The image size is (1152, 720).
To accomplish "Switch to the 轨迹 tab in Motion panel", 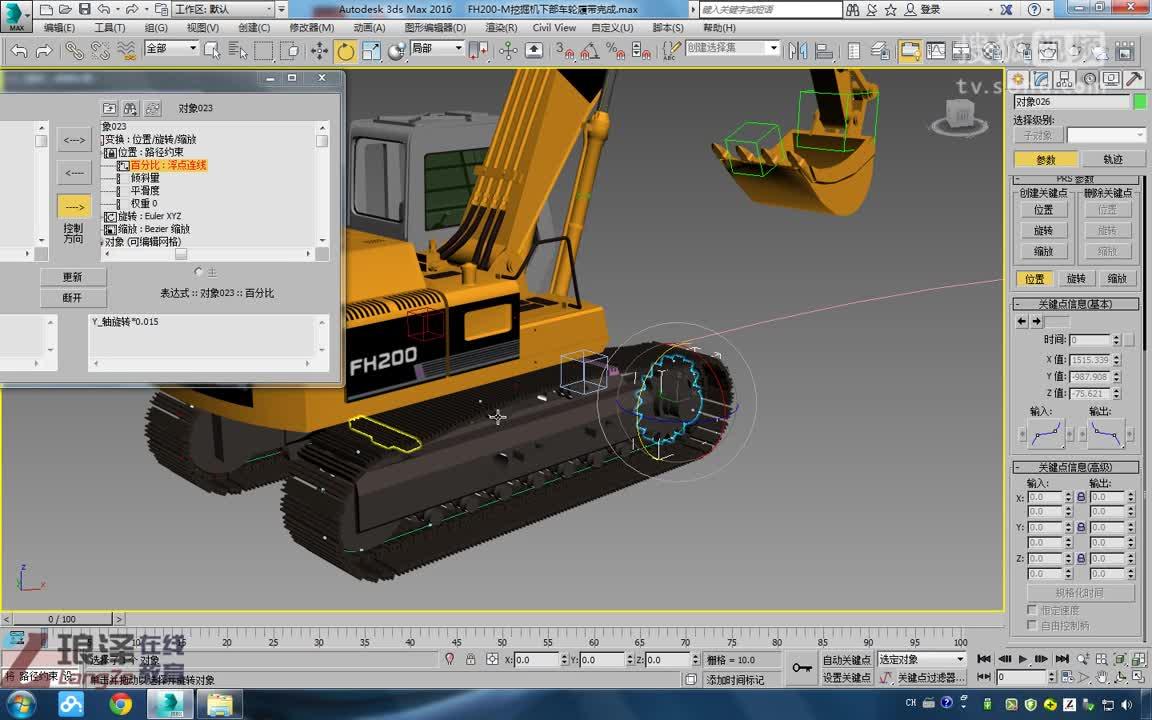I will click(1113, 158).
